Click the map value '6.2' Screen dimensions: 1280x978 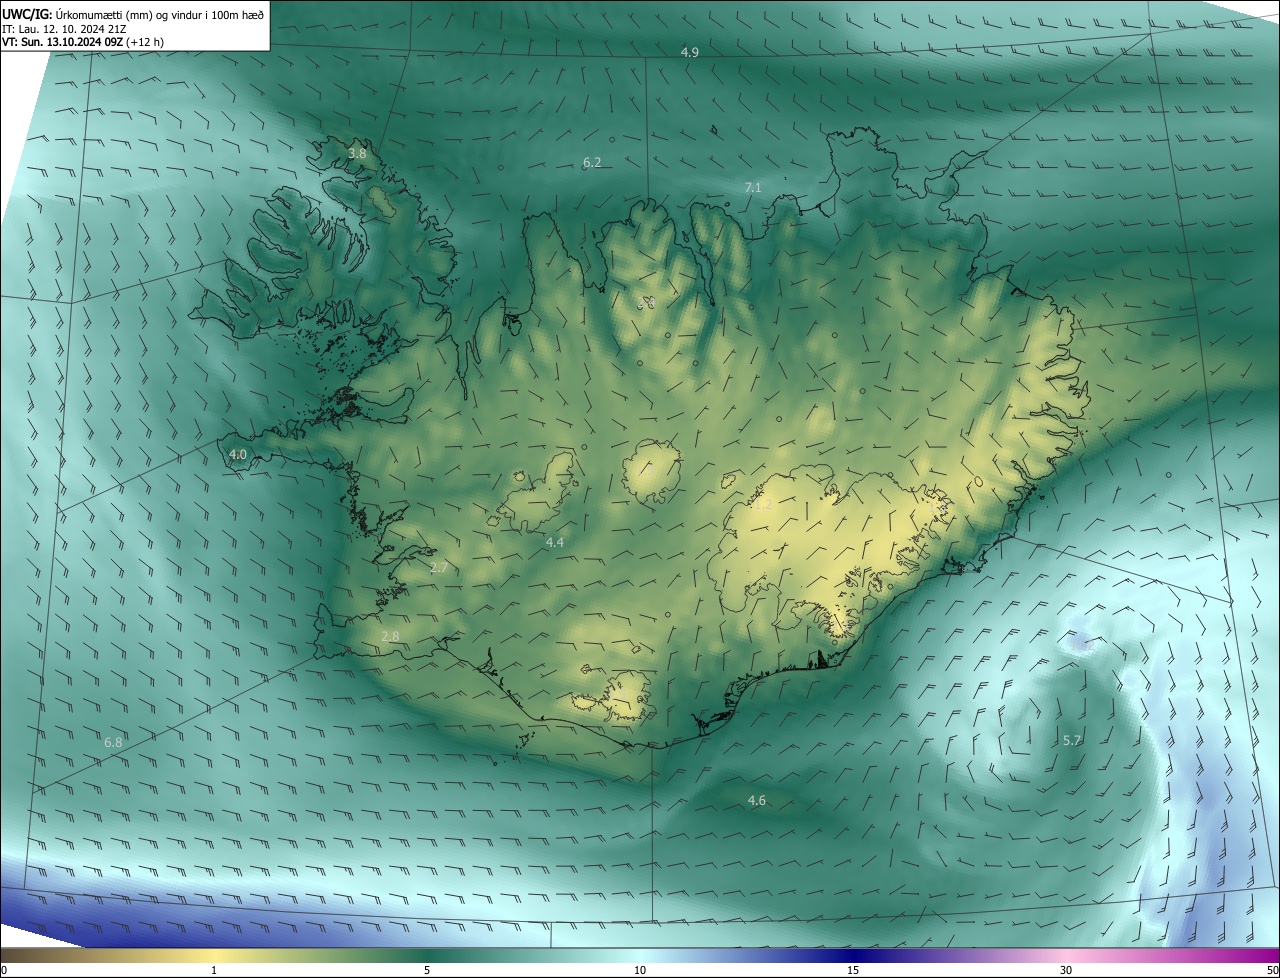click(592, 162)
